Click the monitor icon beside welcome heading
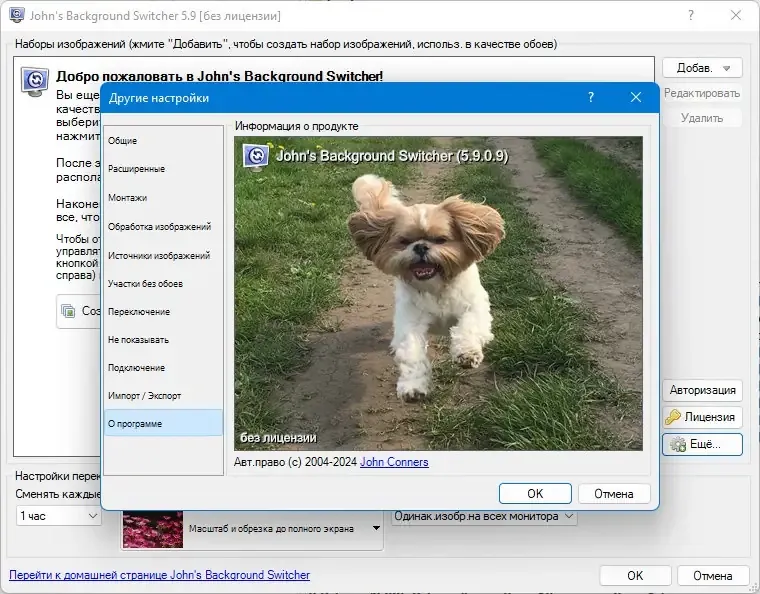760x594 pixels. pyautogui.click(x=35, y=81)
